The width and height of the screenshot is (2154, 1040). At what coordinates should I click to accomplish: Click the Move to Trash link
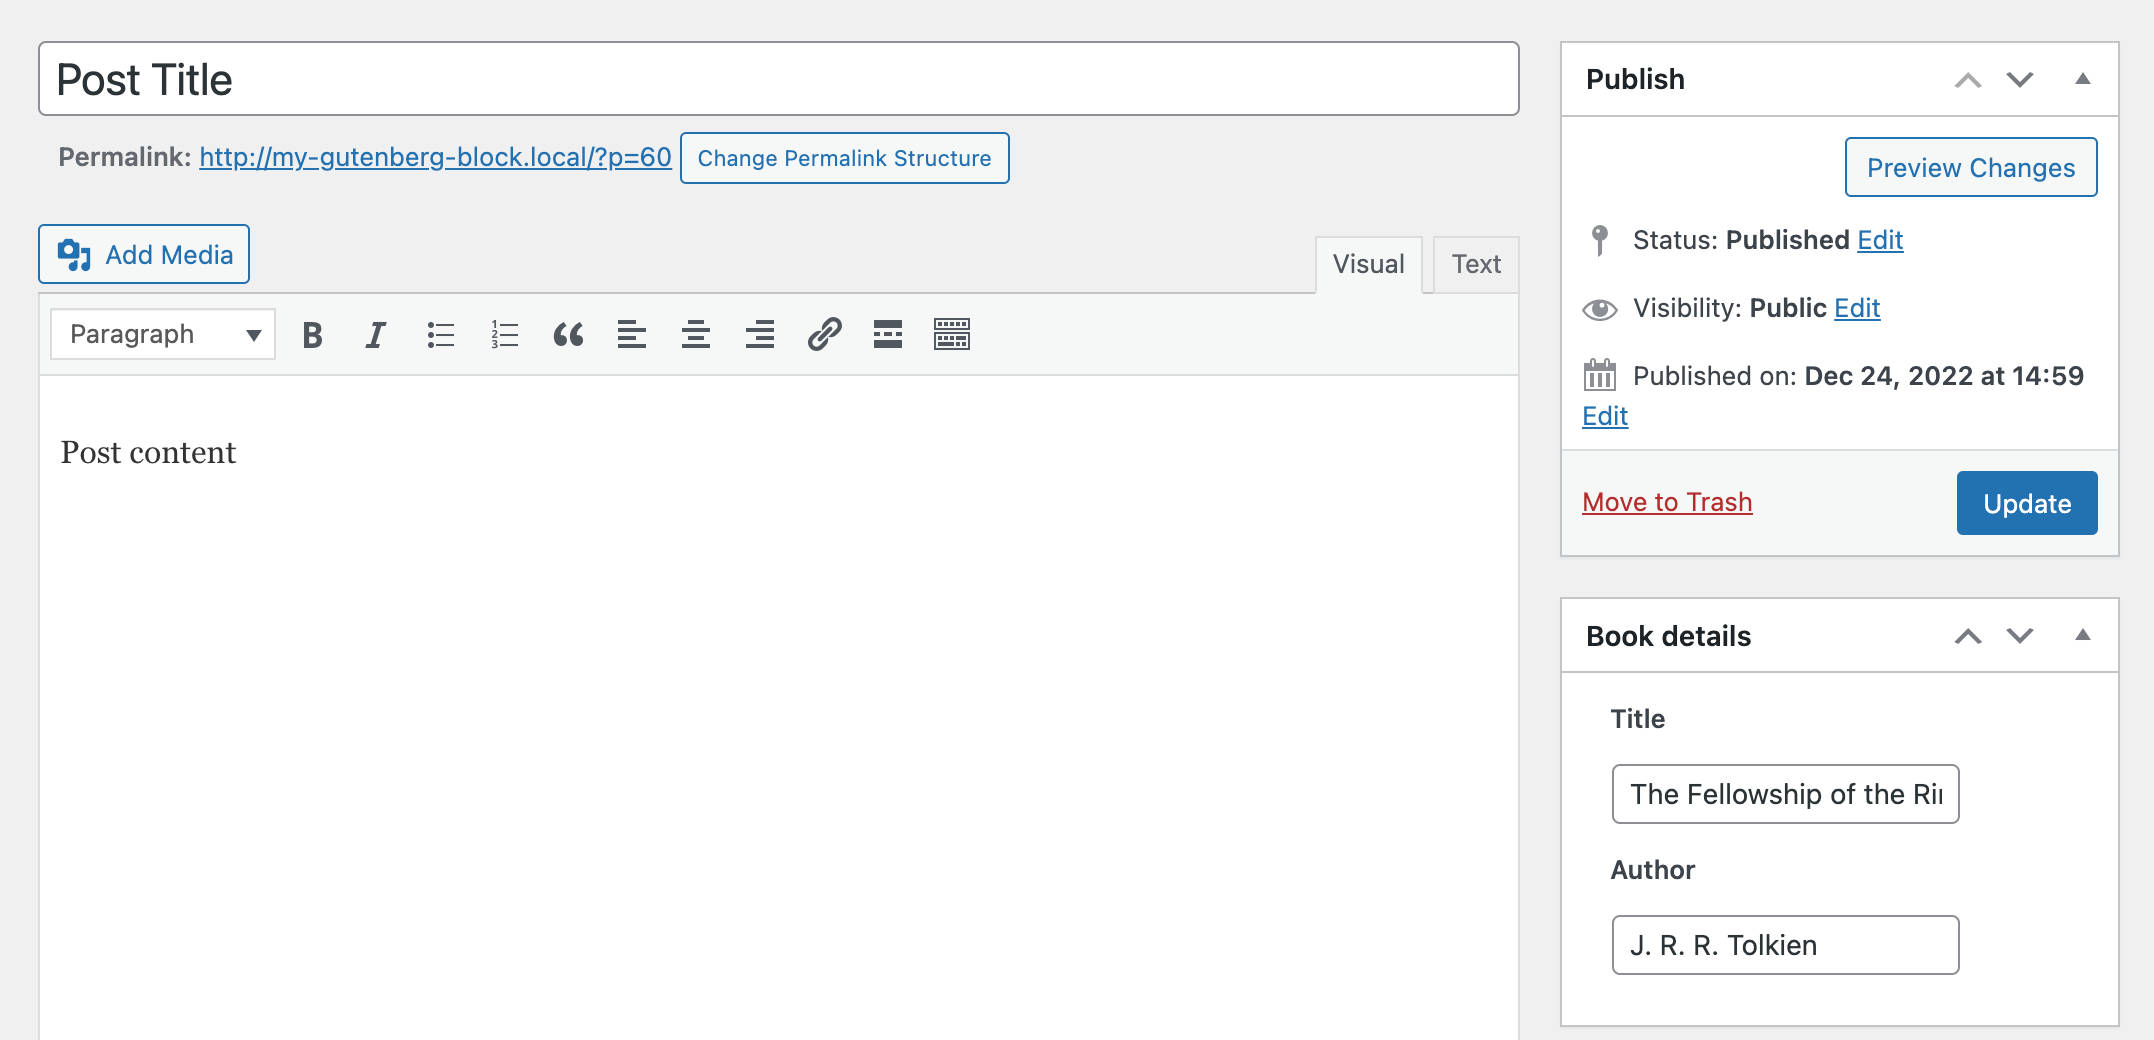pos(1667,502)
